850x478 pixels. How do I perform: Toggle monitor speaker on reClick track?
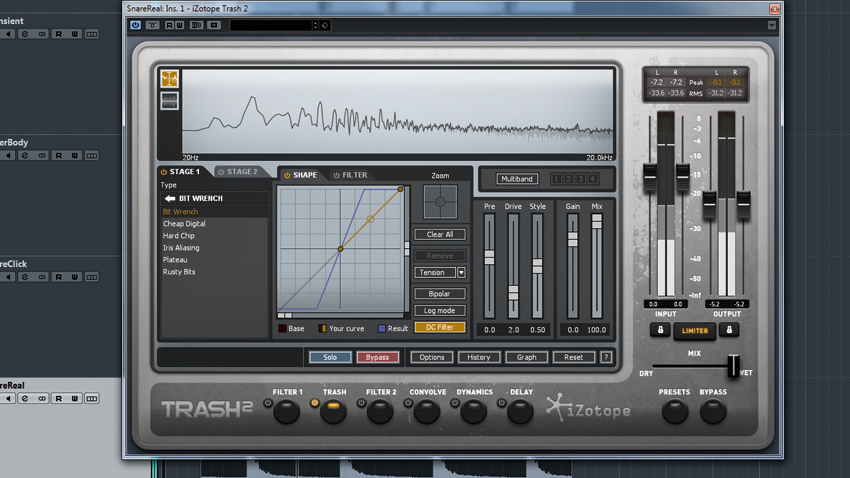pos(8,277)
